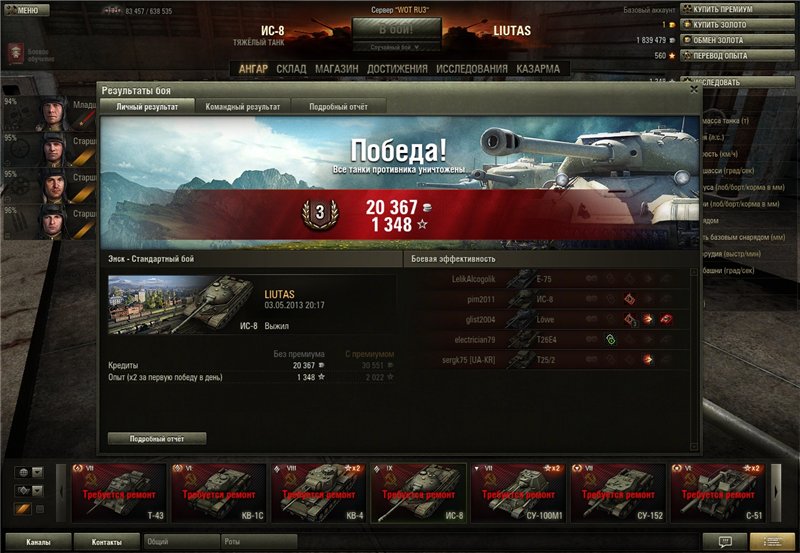
Task: Open the Исследования menu section
Action: click(471, 69)
